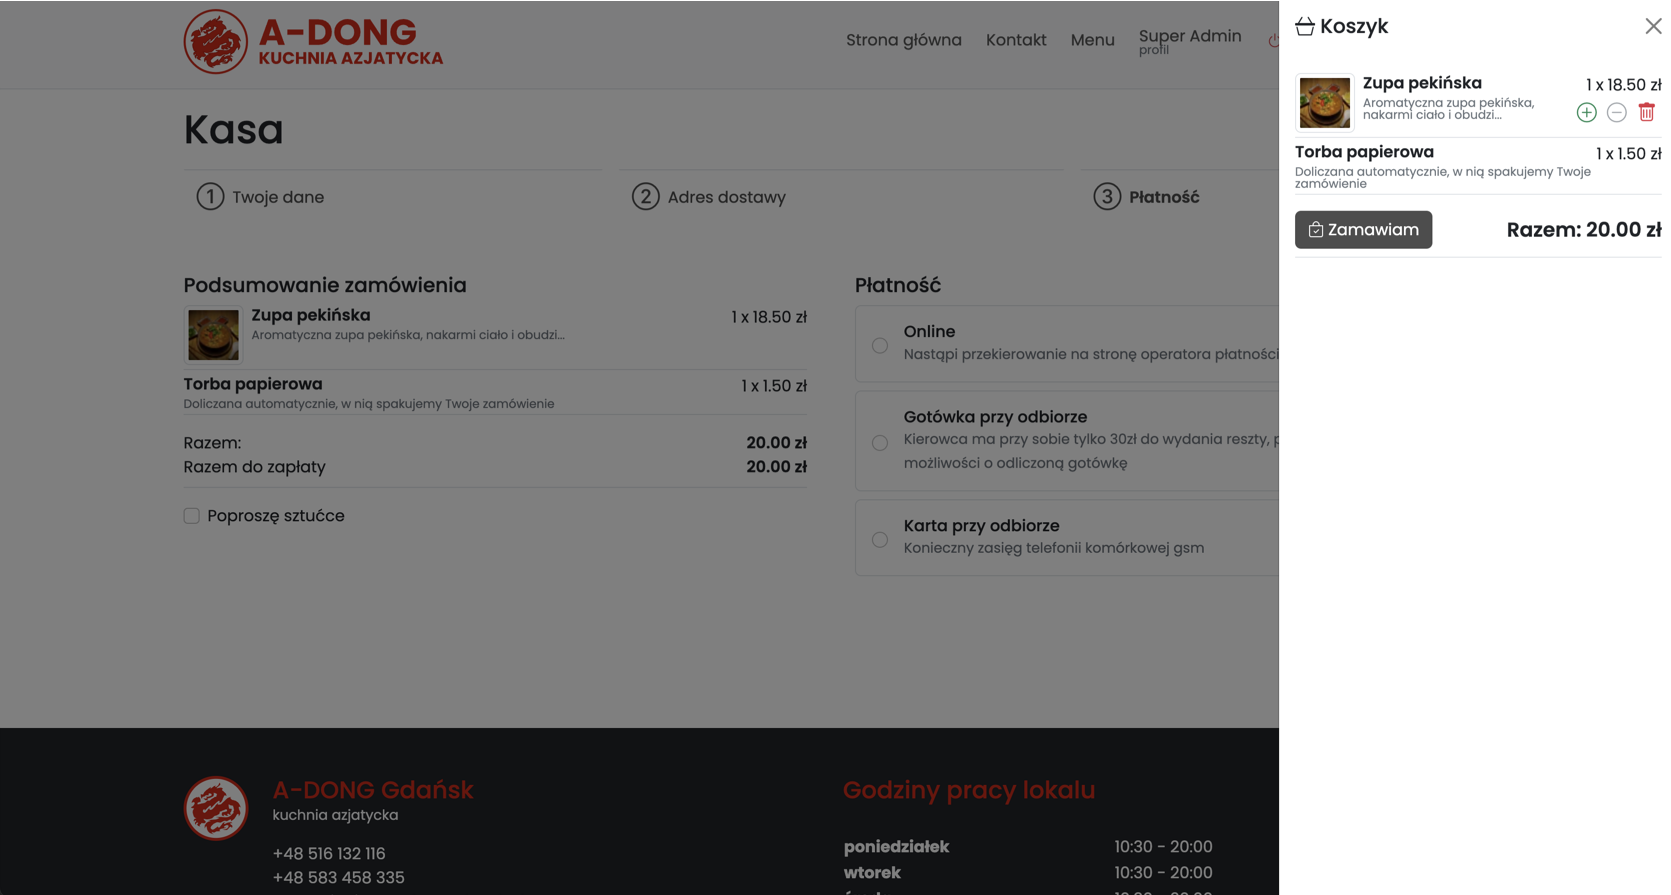Image resolution: width=1671 pixels, height=895 pixels.
Task: Click Zupa pekińska thumbnail in cart panel
Action: (x=1324, y=103)
